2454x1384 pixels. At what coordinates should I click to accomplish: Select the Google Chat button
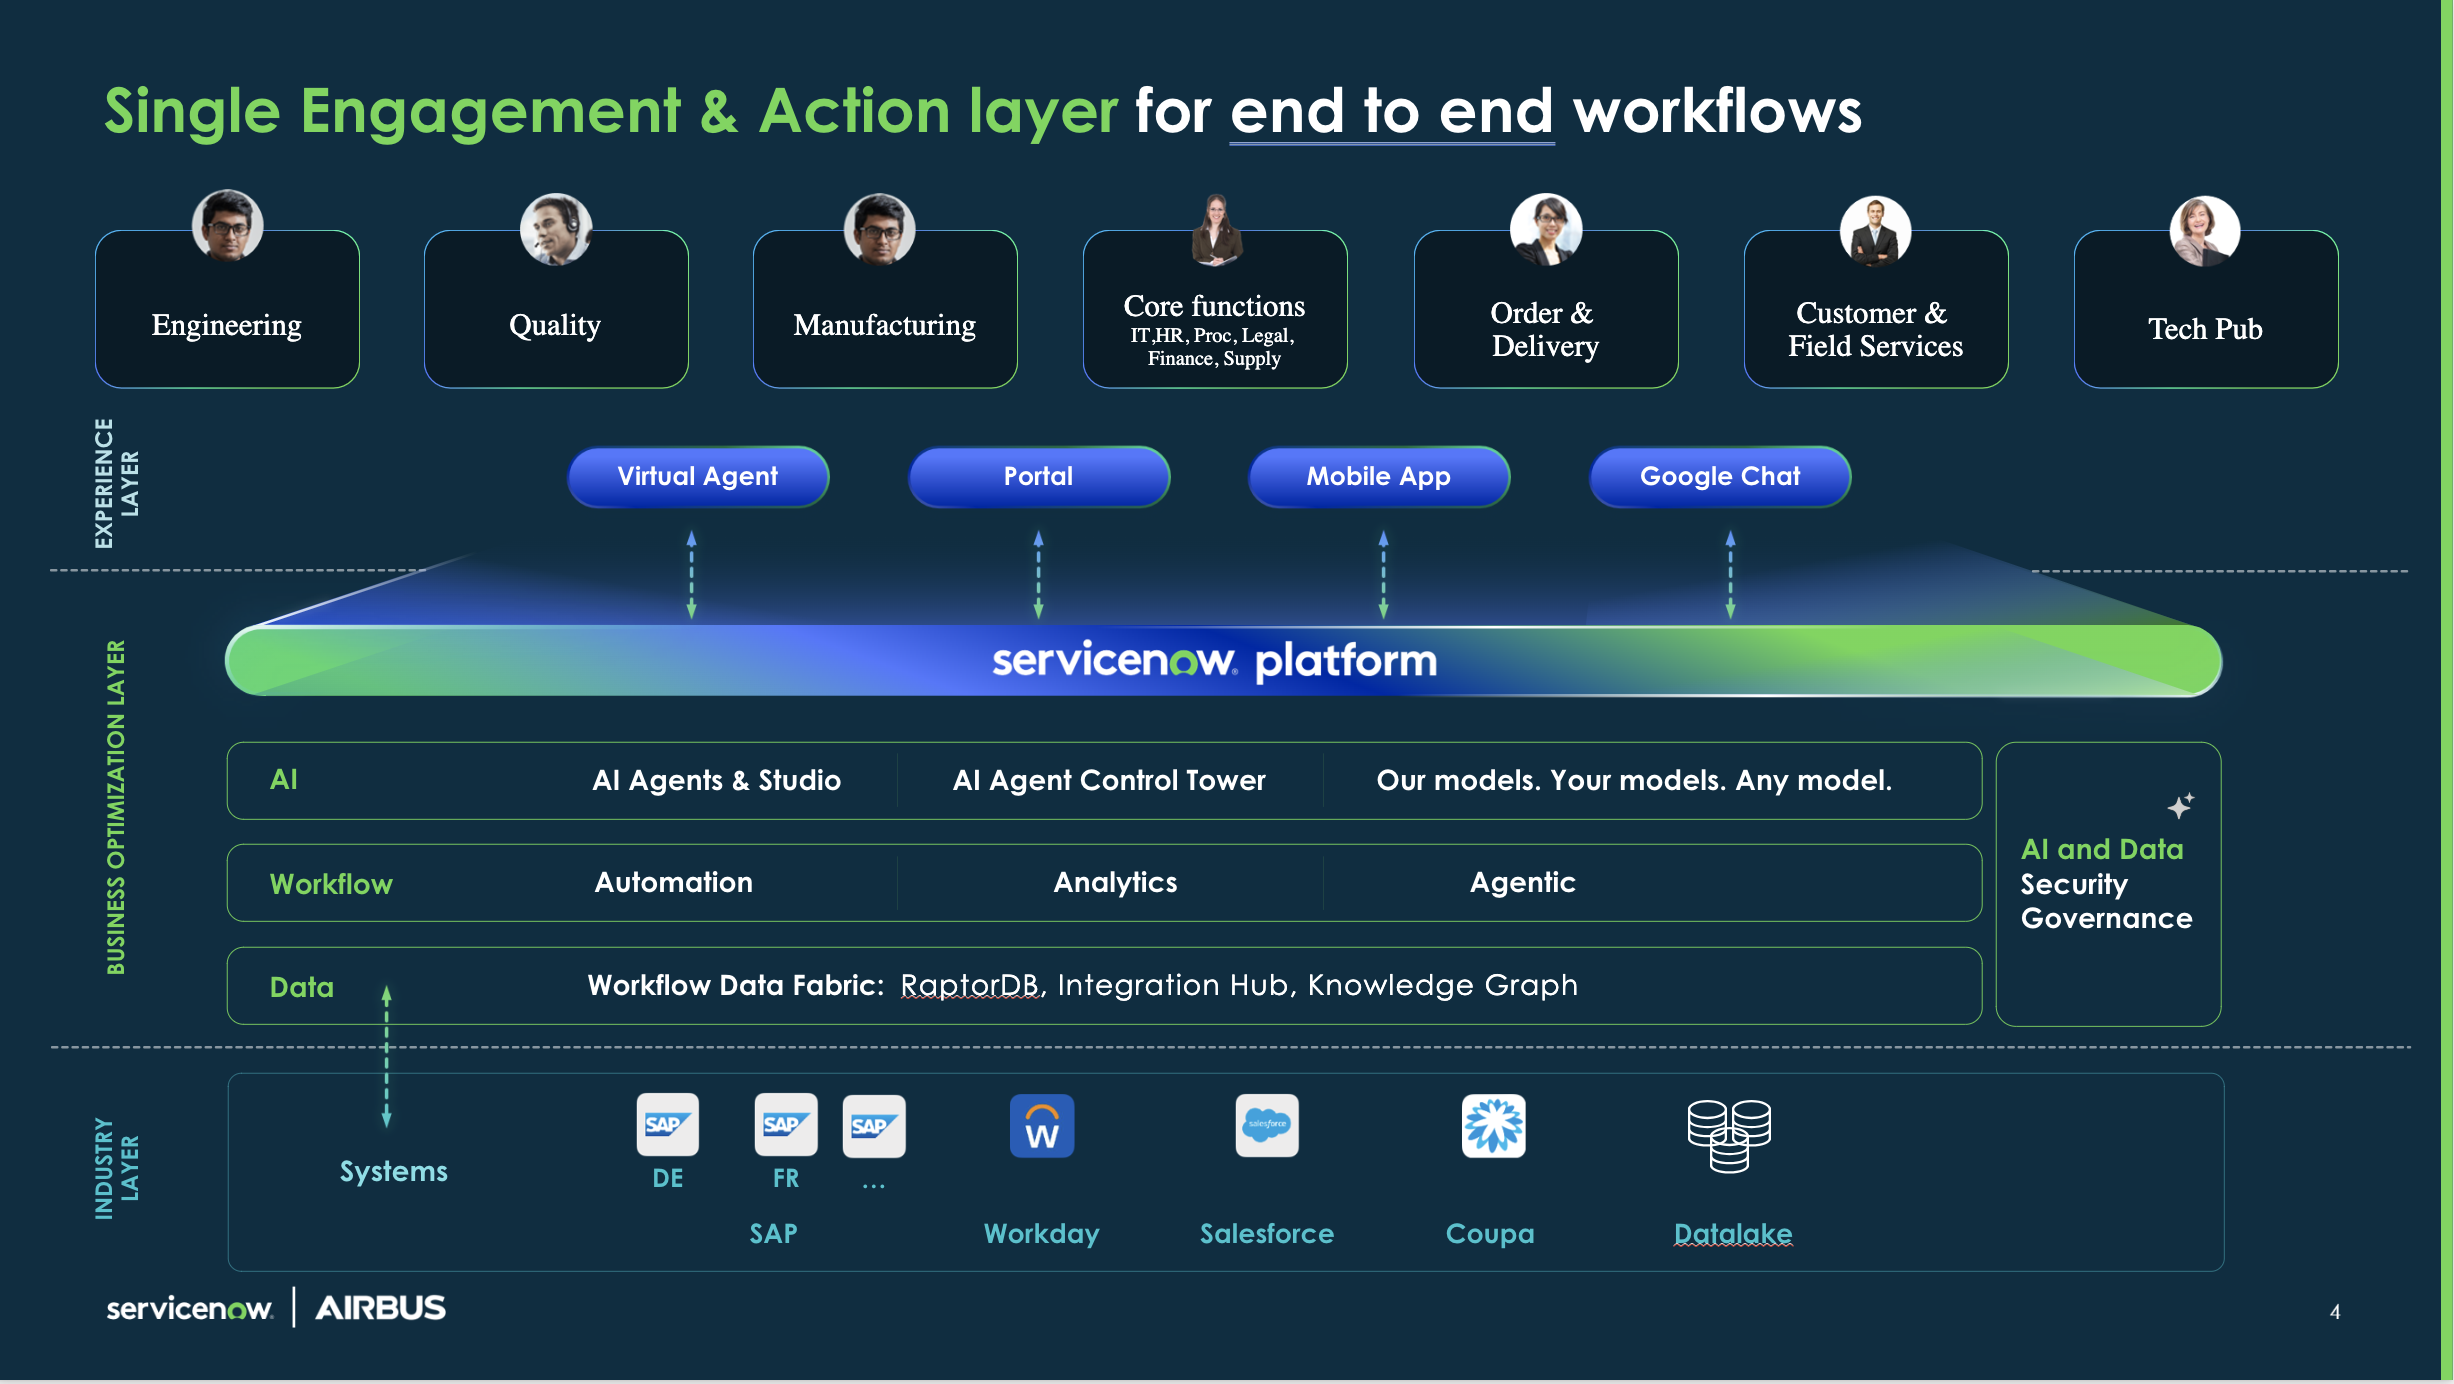(x=1720, y=476)
